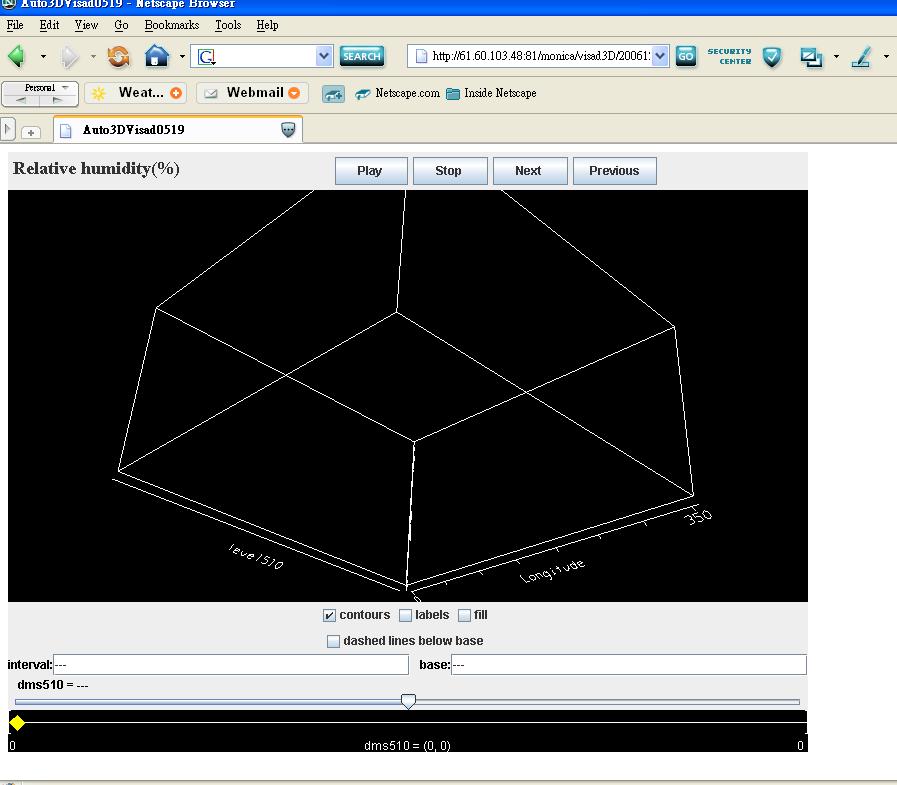Click the Next frame button
This screenshot has height=785, width=897.
[529, 171]
